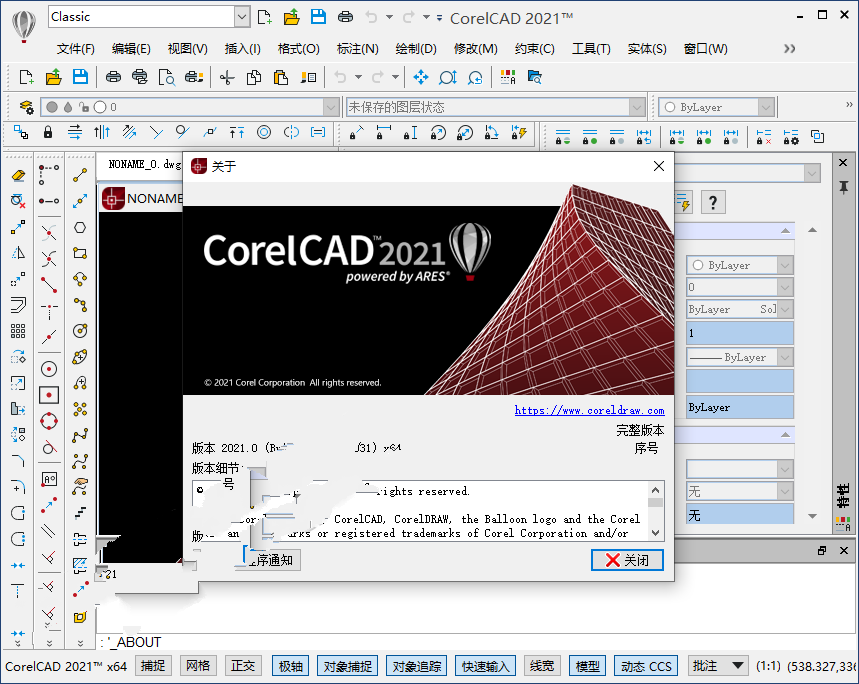Click the Cut scissors icon
Image resolution: width=859 pixels, height=684 pixels.
(227, 77)
